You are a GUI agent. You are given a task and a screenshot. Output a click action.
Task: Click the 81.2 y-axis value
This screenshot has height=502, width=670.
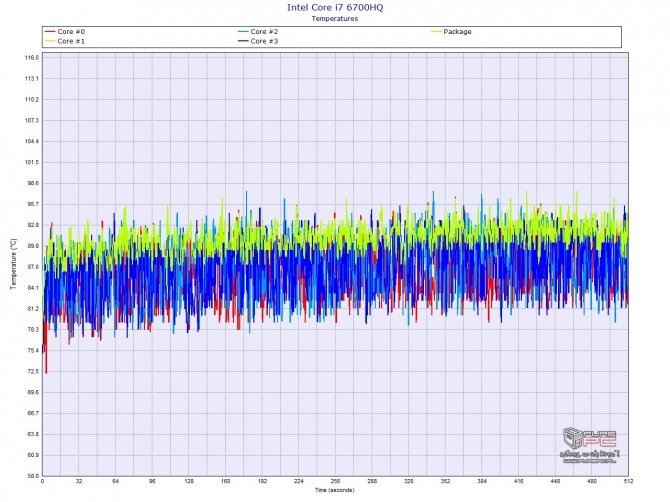(32, 309)
